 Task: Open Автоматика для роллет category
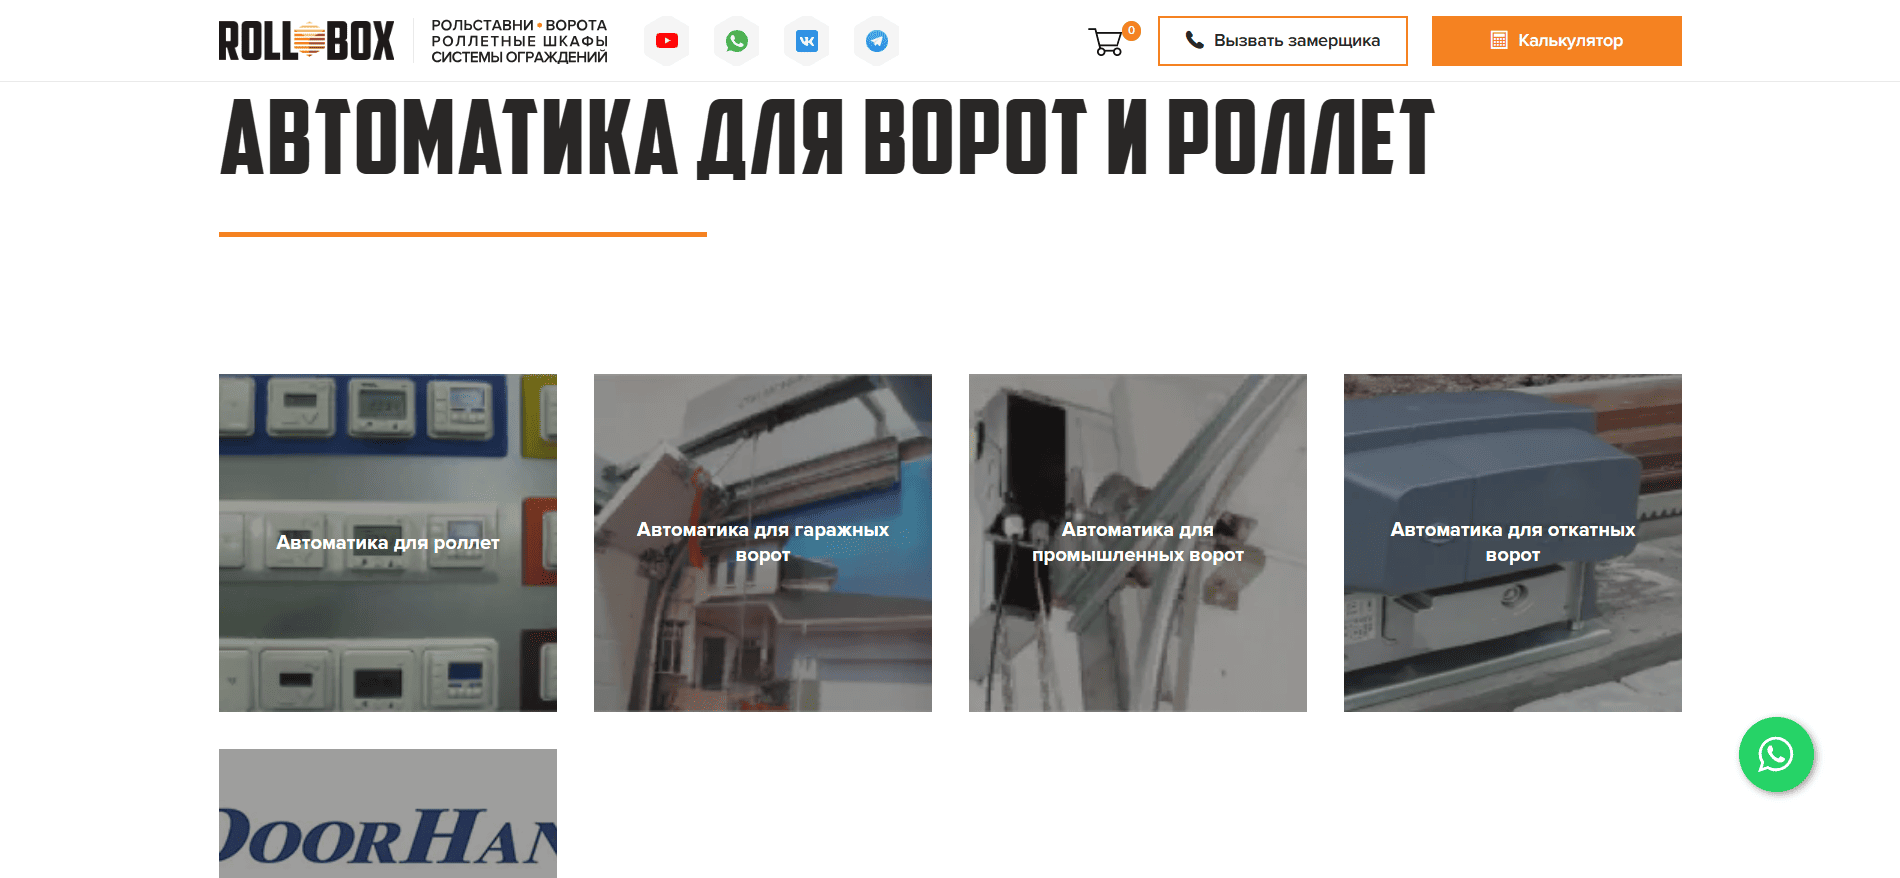point(388,543)
